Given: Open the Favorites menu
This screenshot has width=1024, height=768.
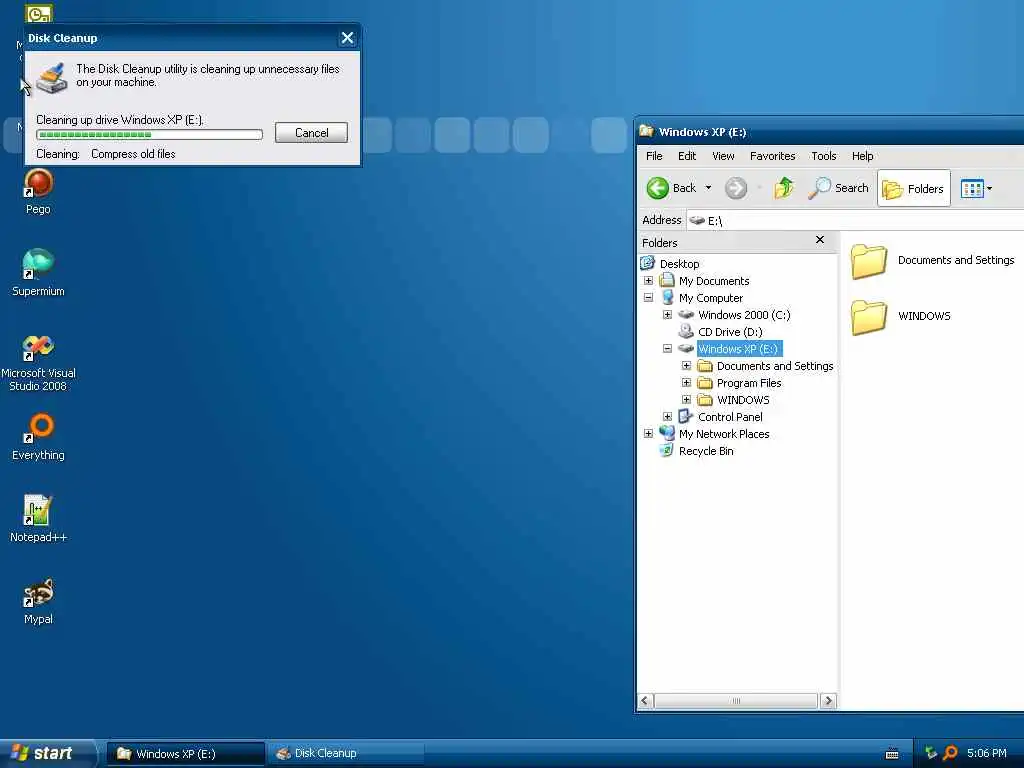Looking at the screenshot, I should (x=773, y=156).
